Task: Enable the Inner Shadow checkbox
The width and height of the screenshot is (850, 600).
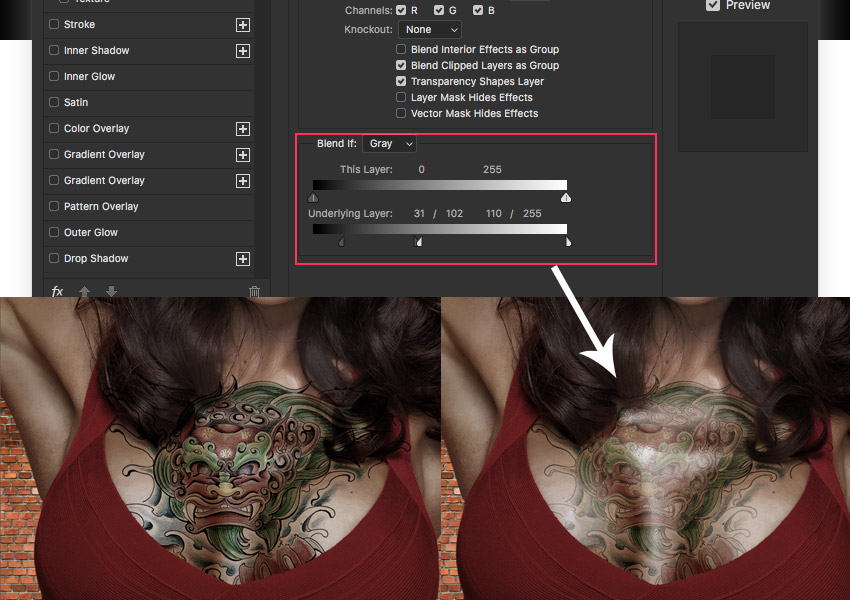Action: coord(54,50)
